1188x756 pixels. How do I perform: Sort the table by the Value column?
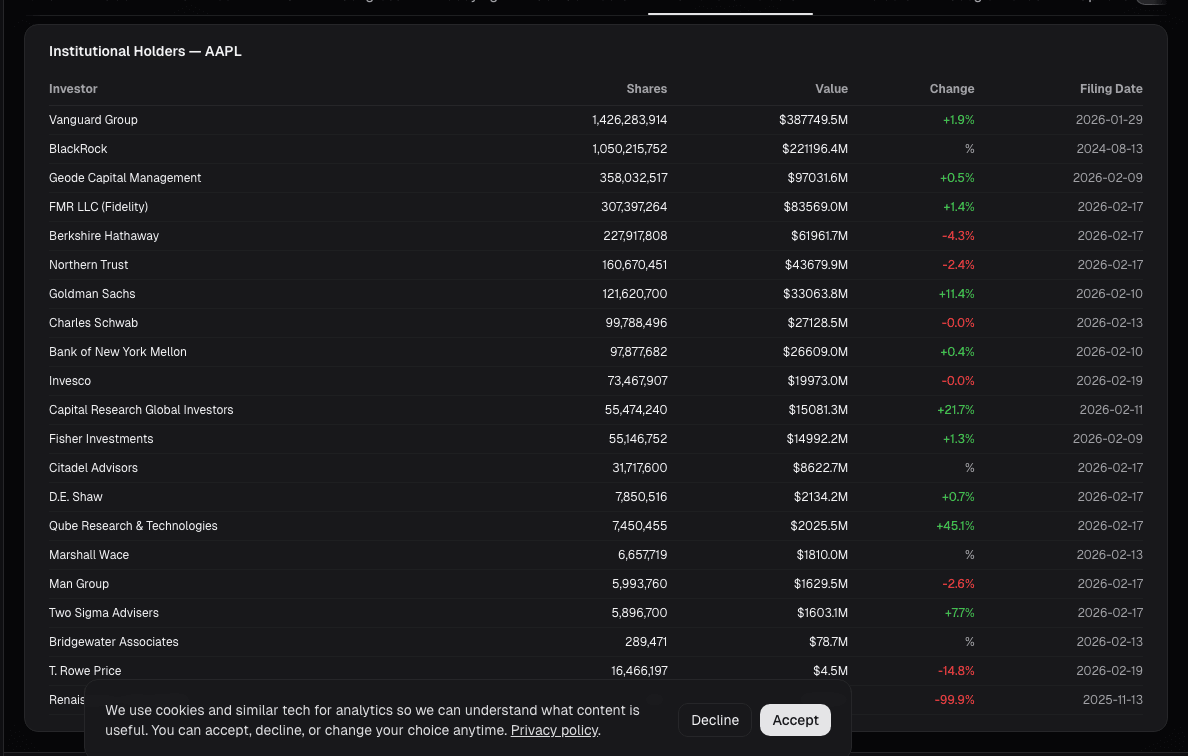(x=831, y=88)
